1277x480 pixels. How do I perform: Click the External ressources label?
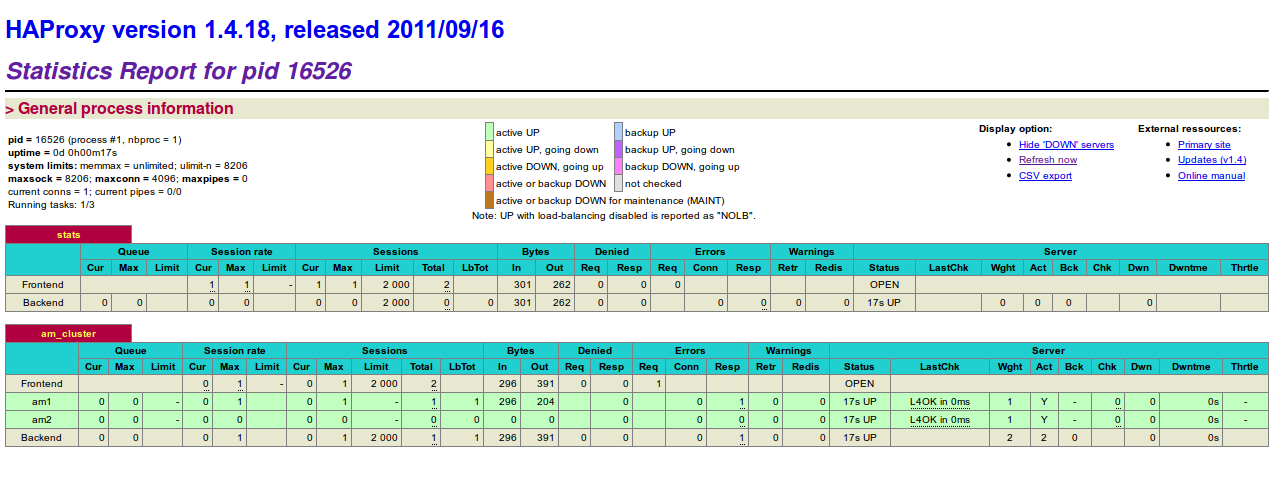pyautogui.click(x=1189, y=129)
